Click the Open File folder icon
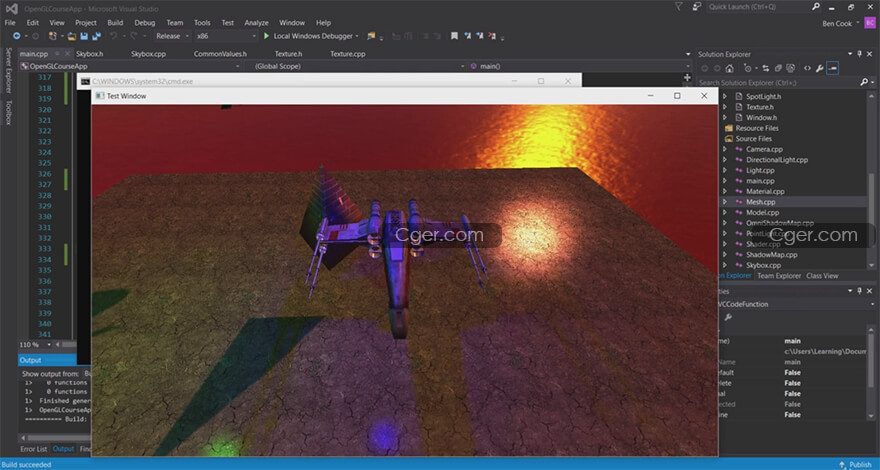Image resolution: width=880 pixels, height=470 pixels. 72,36
